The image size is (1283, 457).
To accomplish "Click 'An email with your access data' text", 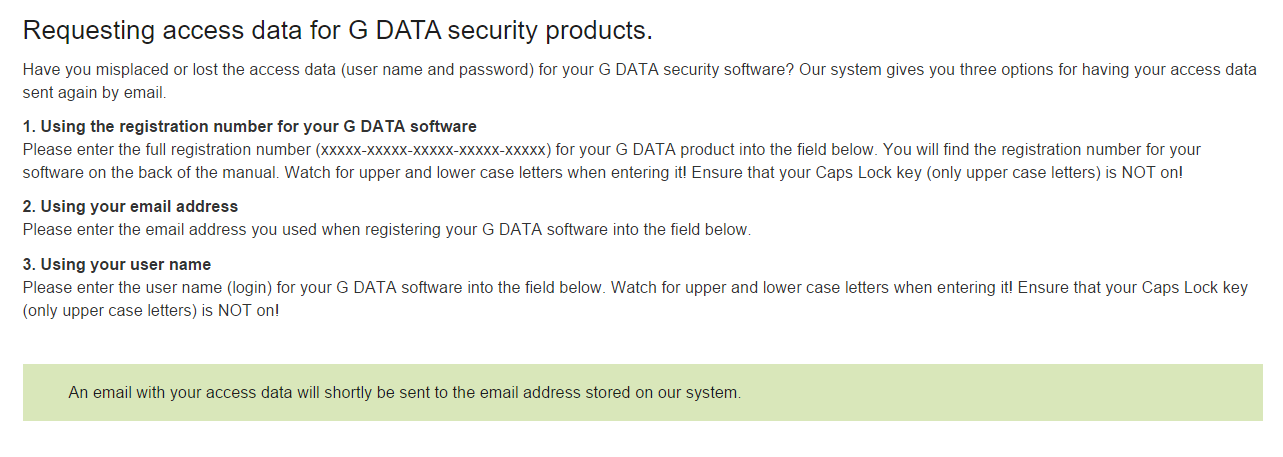I will (184, 393).
